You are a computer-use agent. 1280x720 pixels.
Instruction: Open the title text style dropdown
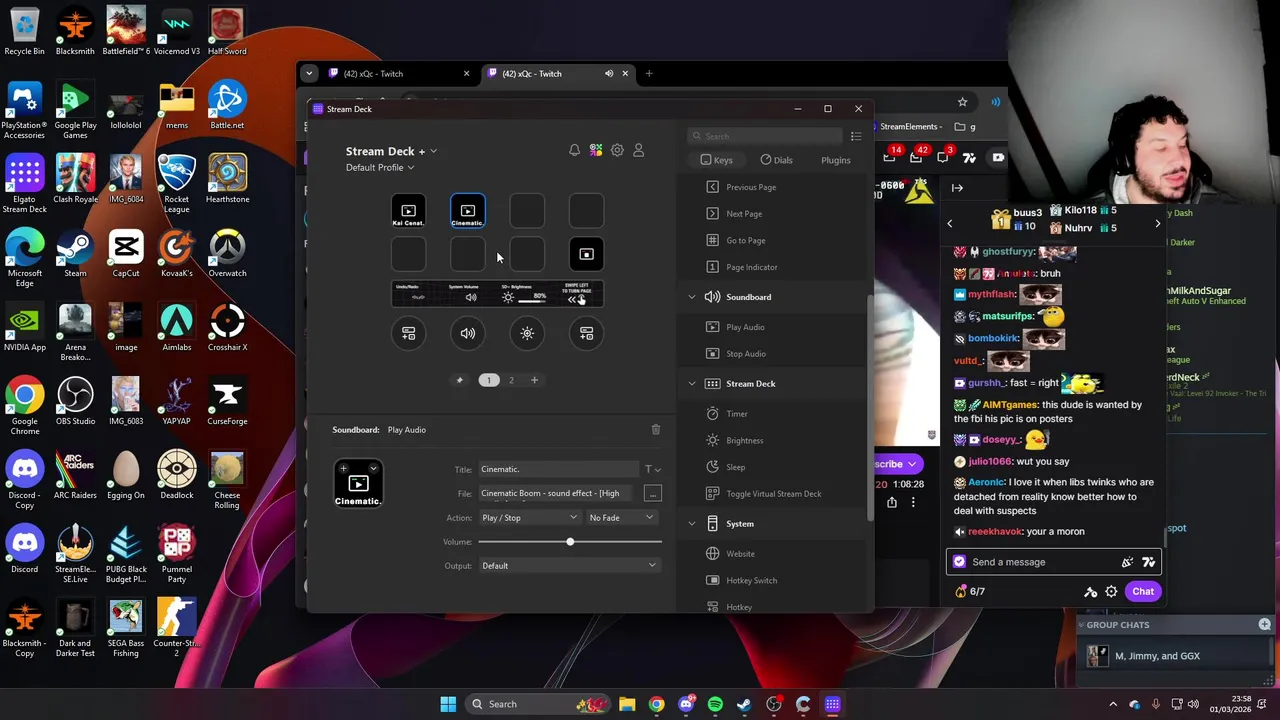[652, 470]
